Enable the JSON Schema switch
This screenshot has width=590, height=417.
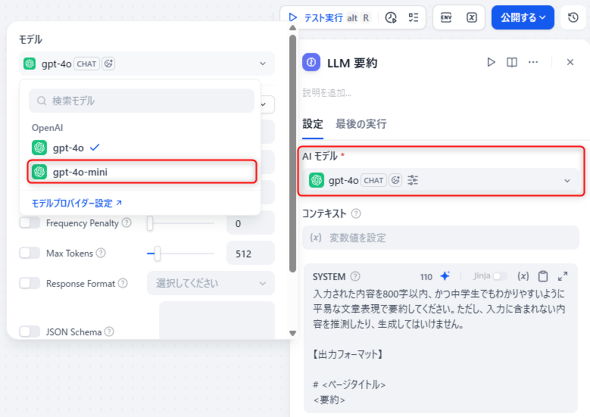point(30,332)
